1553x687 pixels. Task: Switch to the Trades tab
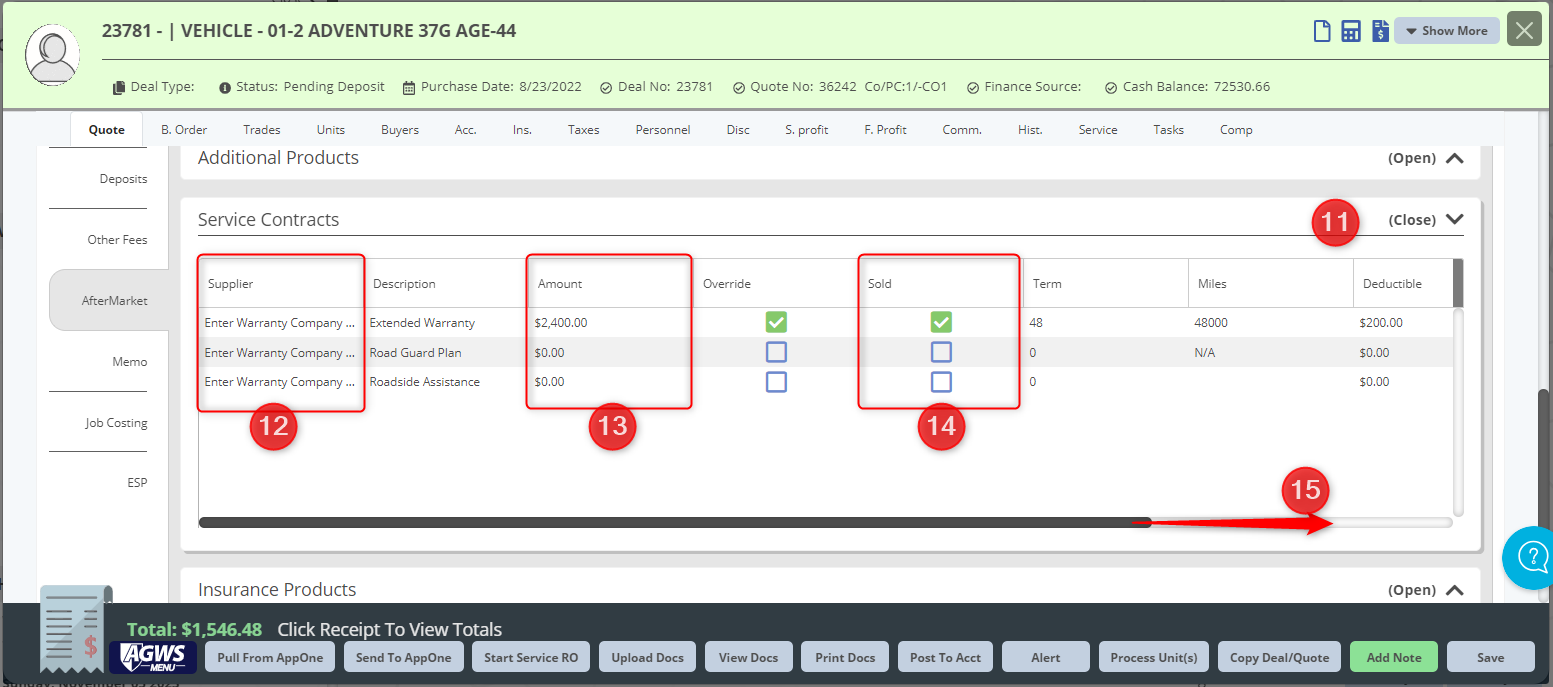click(262, 130)
